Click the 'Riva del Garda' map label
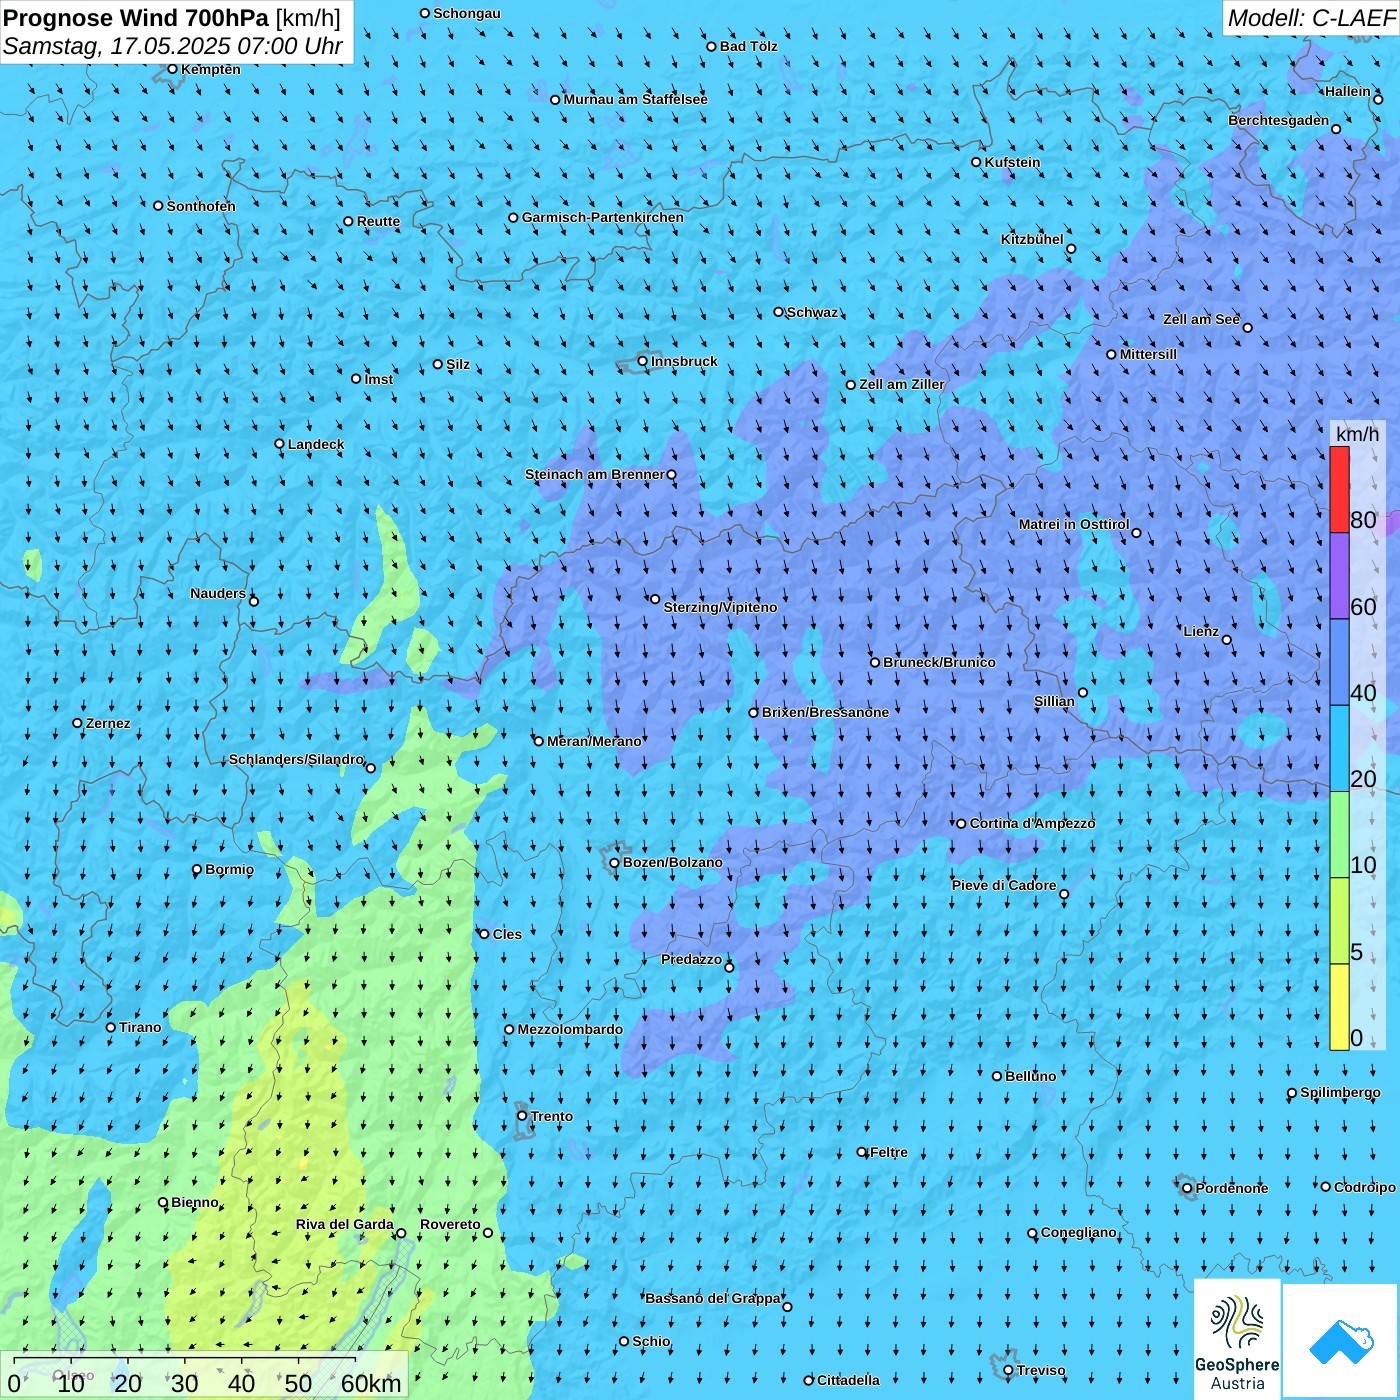This screenshot has height=1400, width=1400. coord(345,1224)
